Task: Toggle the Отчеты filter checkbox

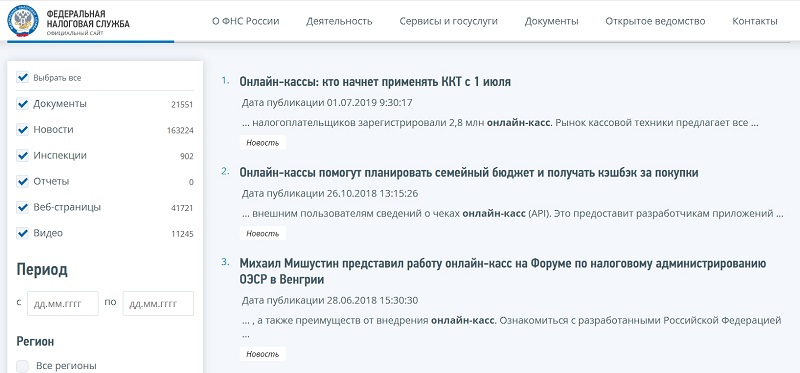Action: [x=22, y=181]
